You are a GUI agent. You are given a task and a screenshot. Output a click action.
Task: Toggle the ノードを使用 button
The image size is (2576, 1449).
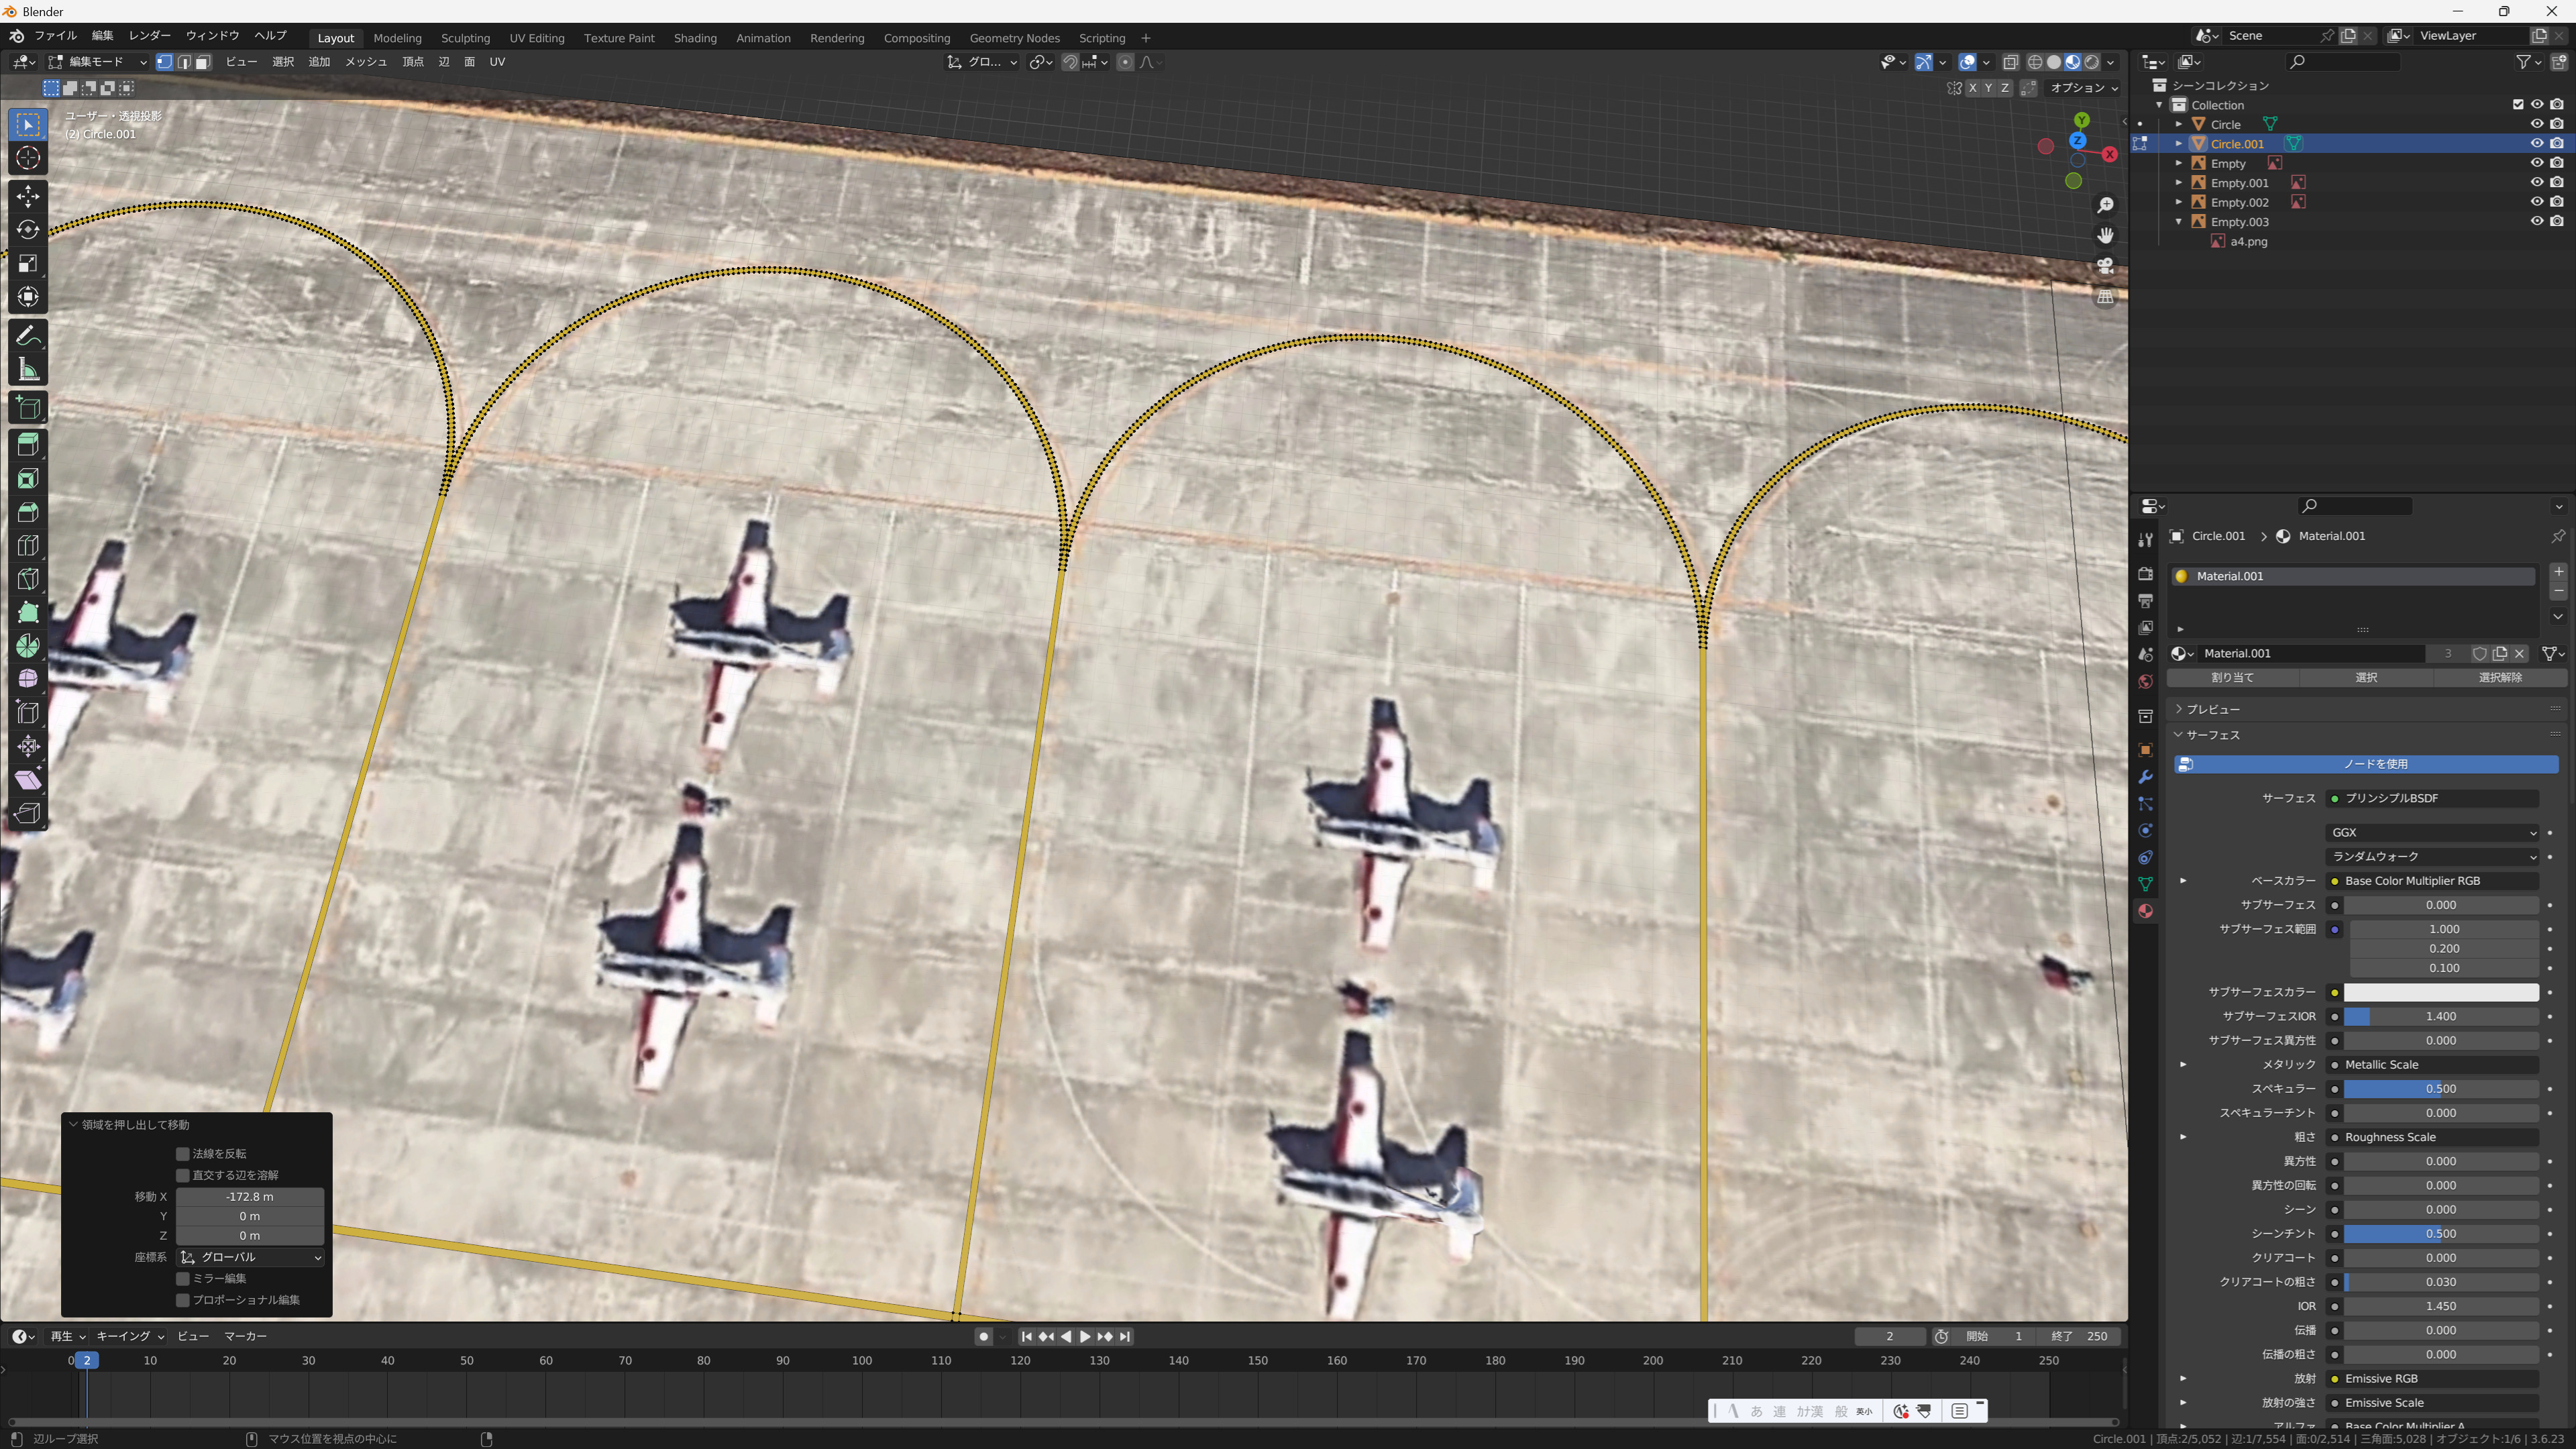click(2365, 764)
